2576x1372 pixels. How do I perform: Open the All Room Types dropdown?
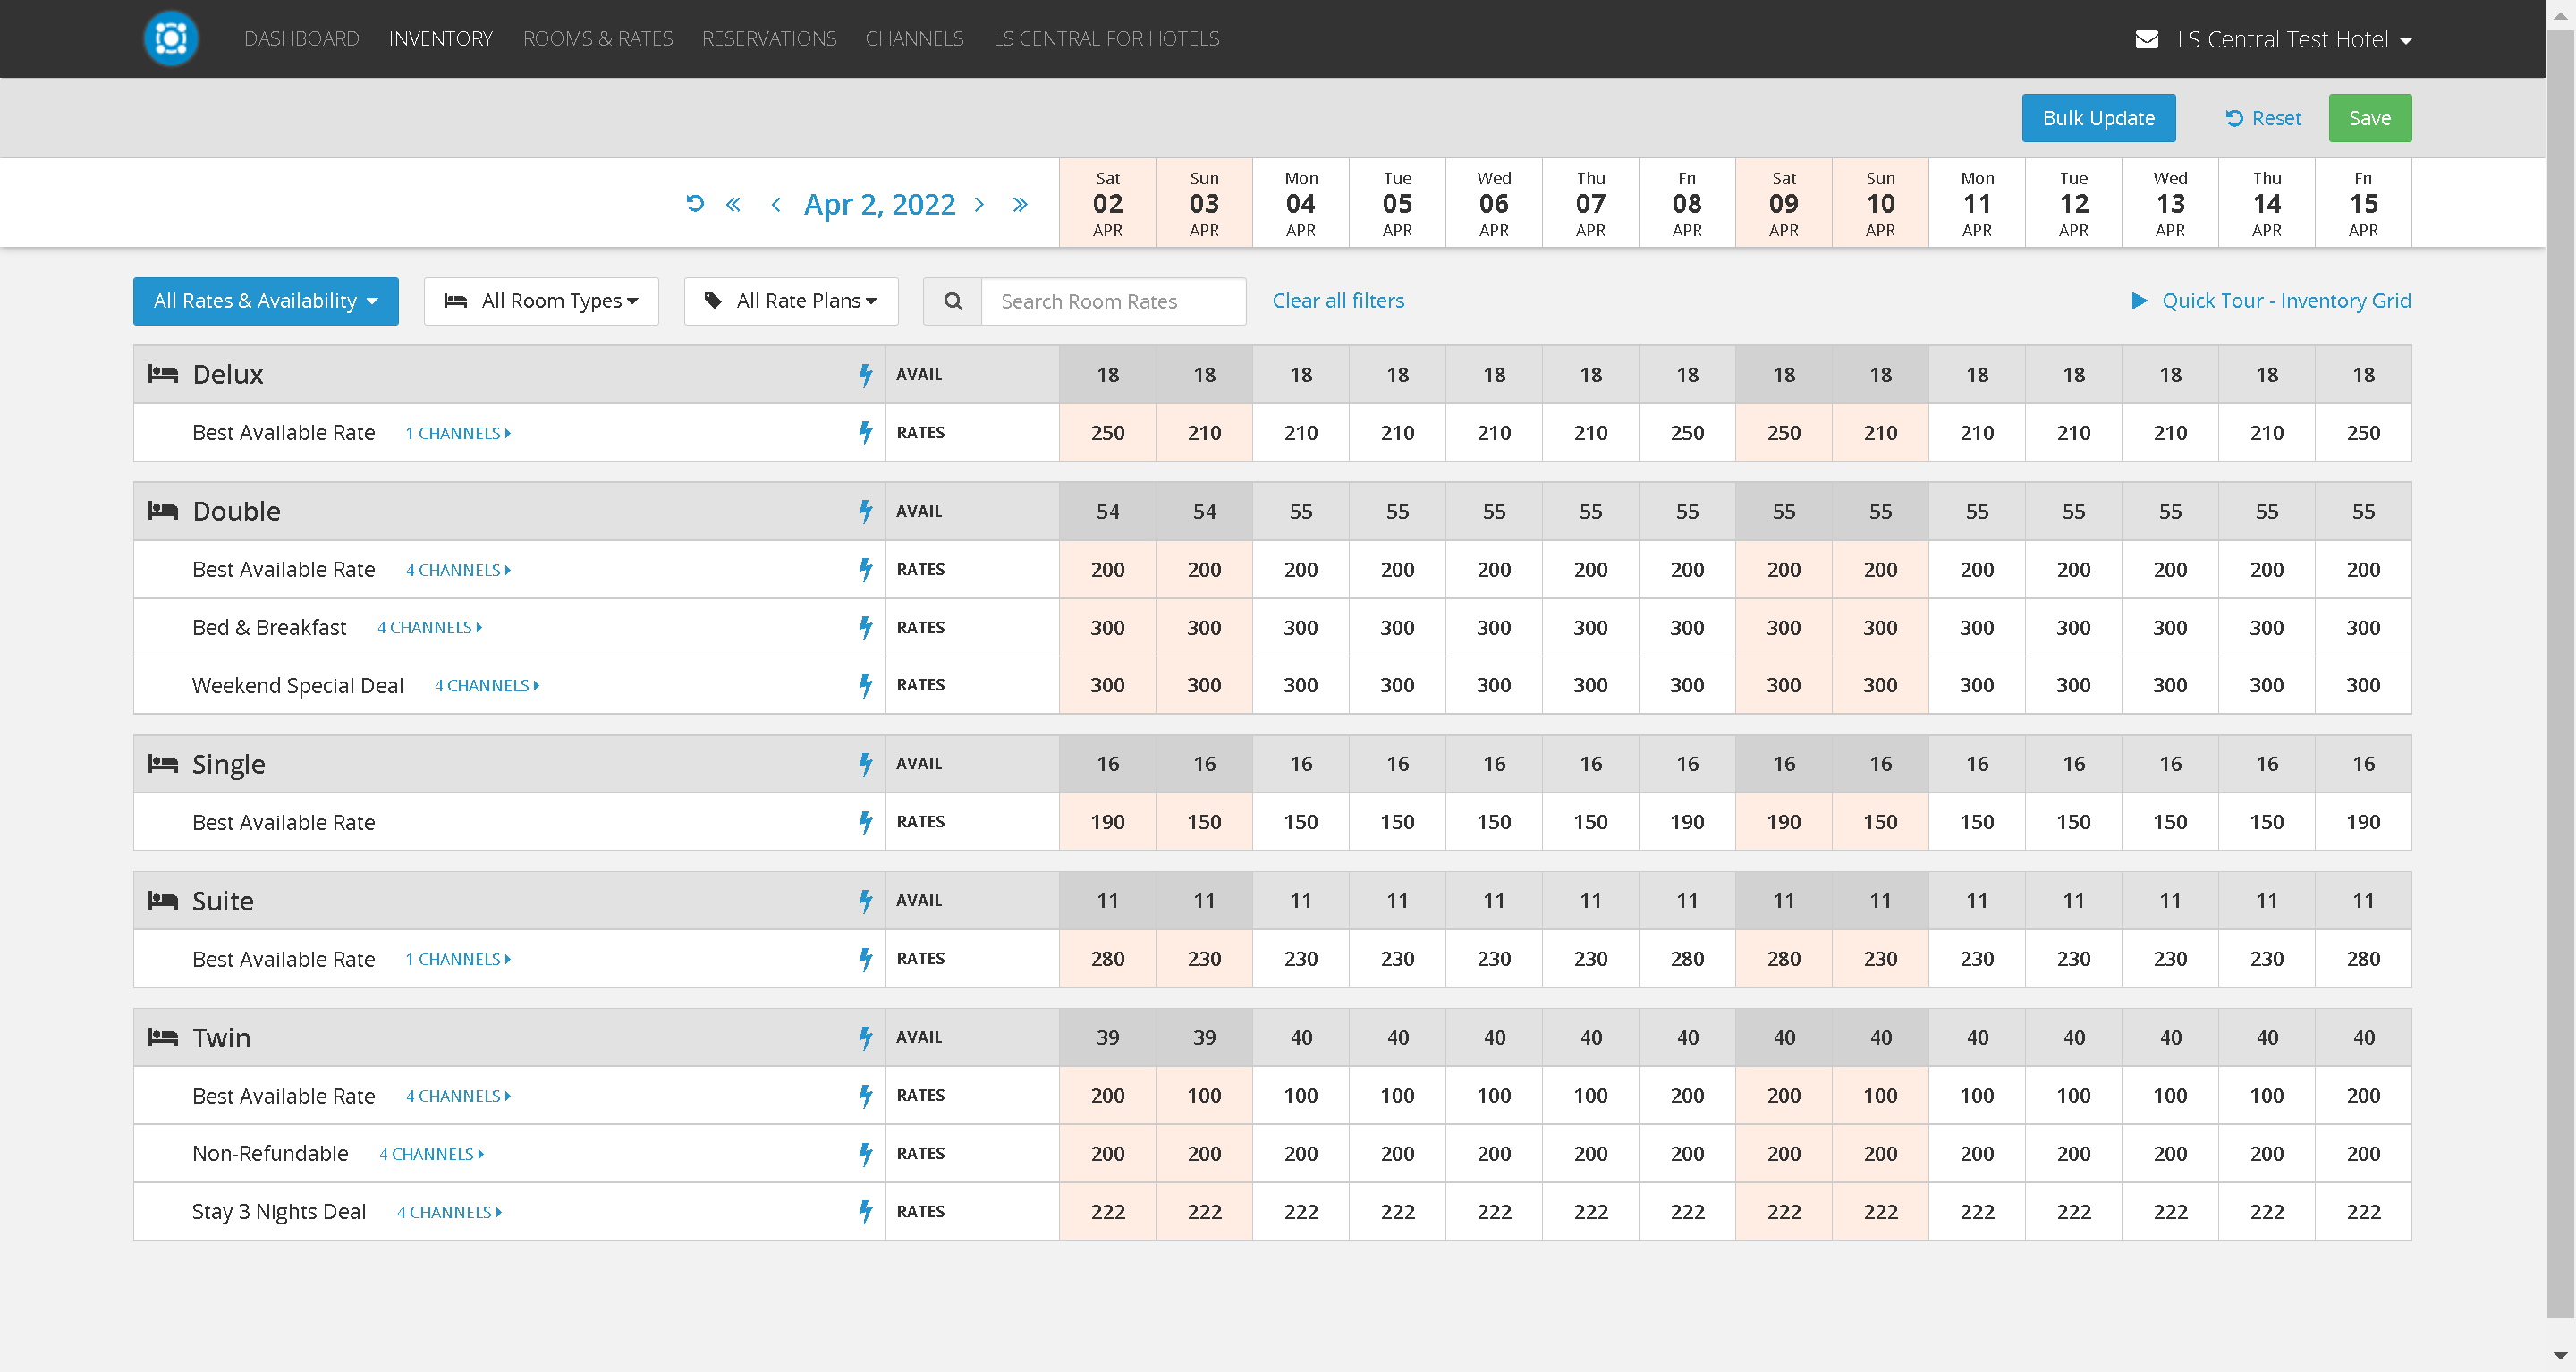pos(541,301)
